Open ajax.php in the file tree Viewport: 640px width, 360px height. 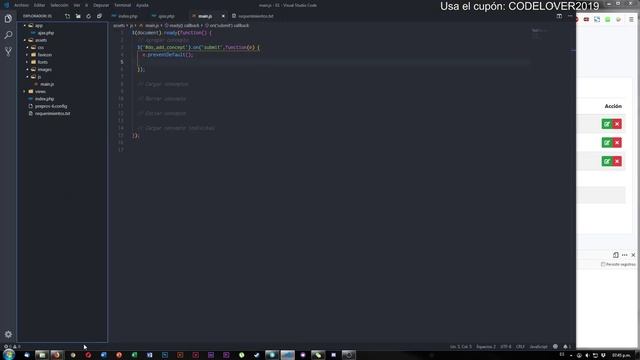tap(45, 33)
